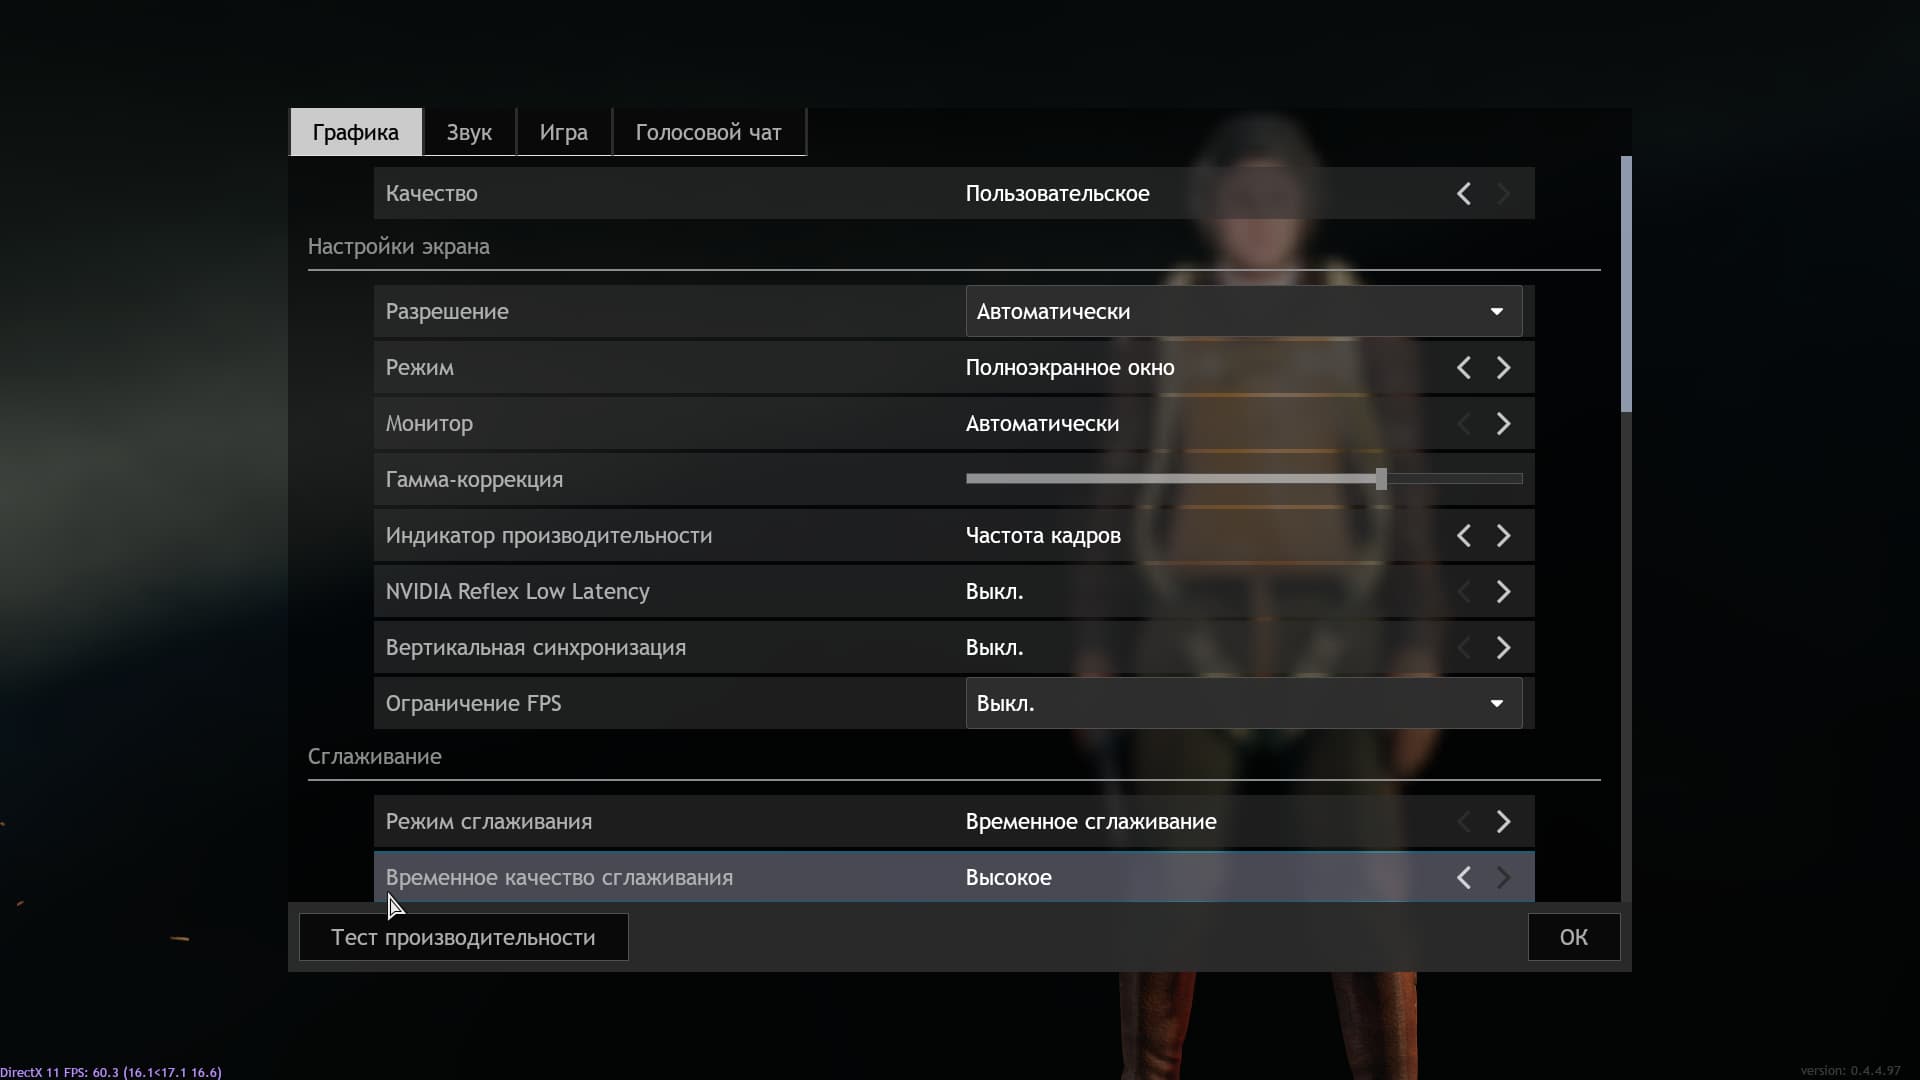This screenshot has height=1080, width=1920.
Task: Change Индикатор производительности from Частота кадров
Action: (x=1503, y=535)
